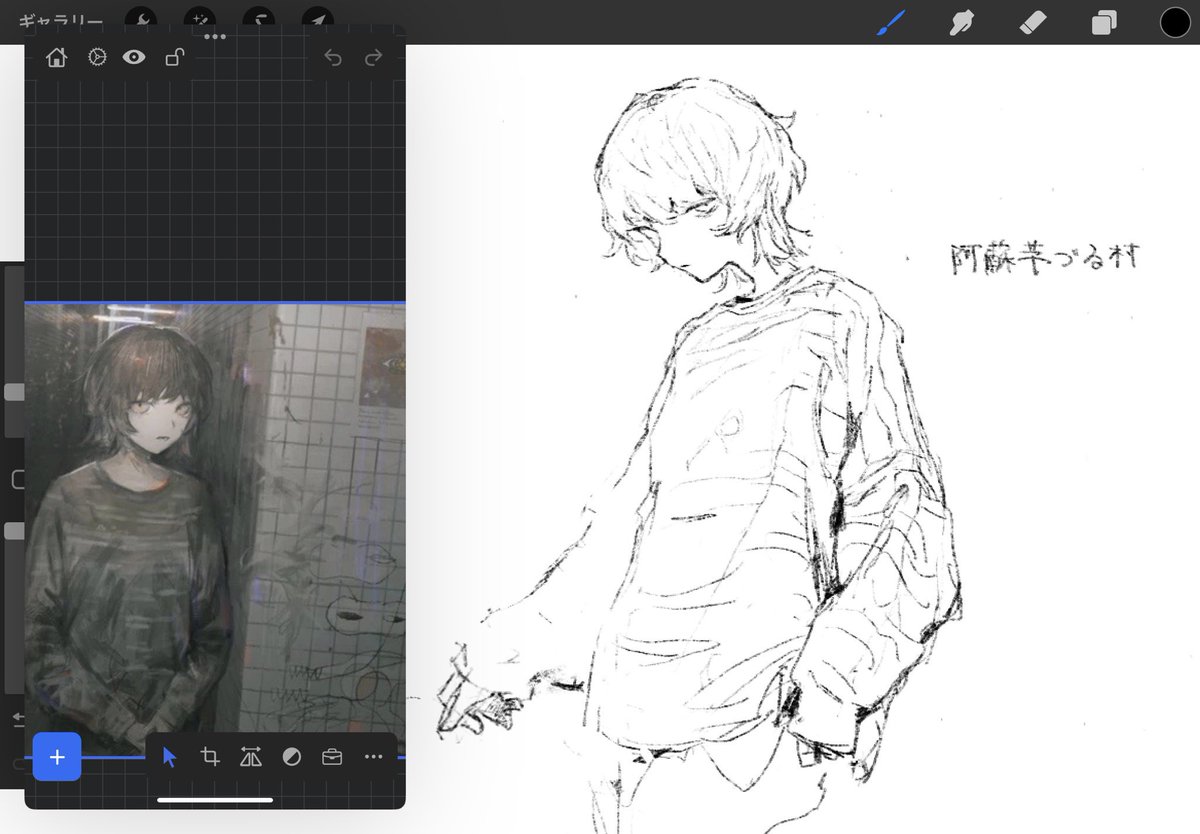1200x834 pixels.
Task: Open the black color swatch picker
Action: (1176, 20)
